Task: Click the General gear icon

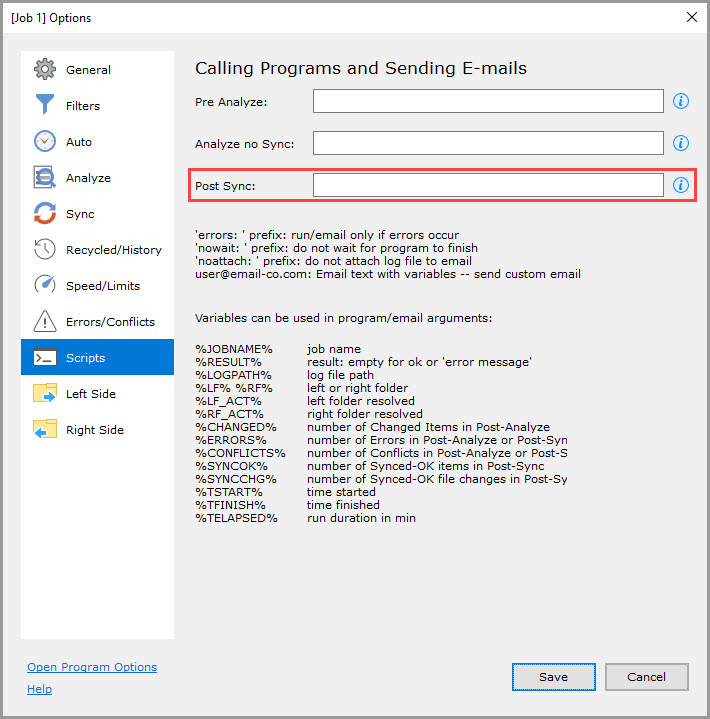Action: 45,70
